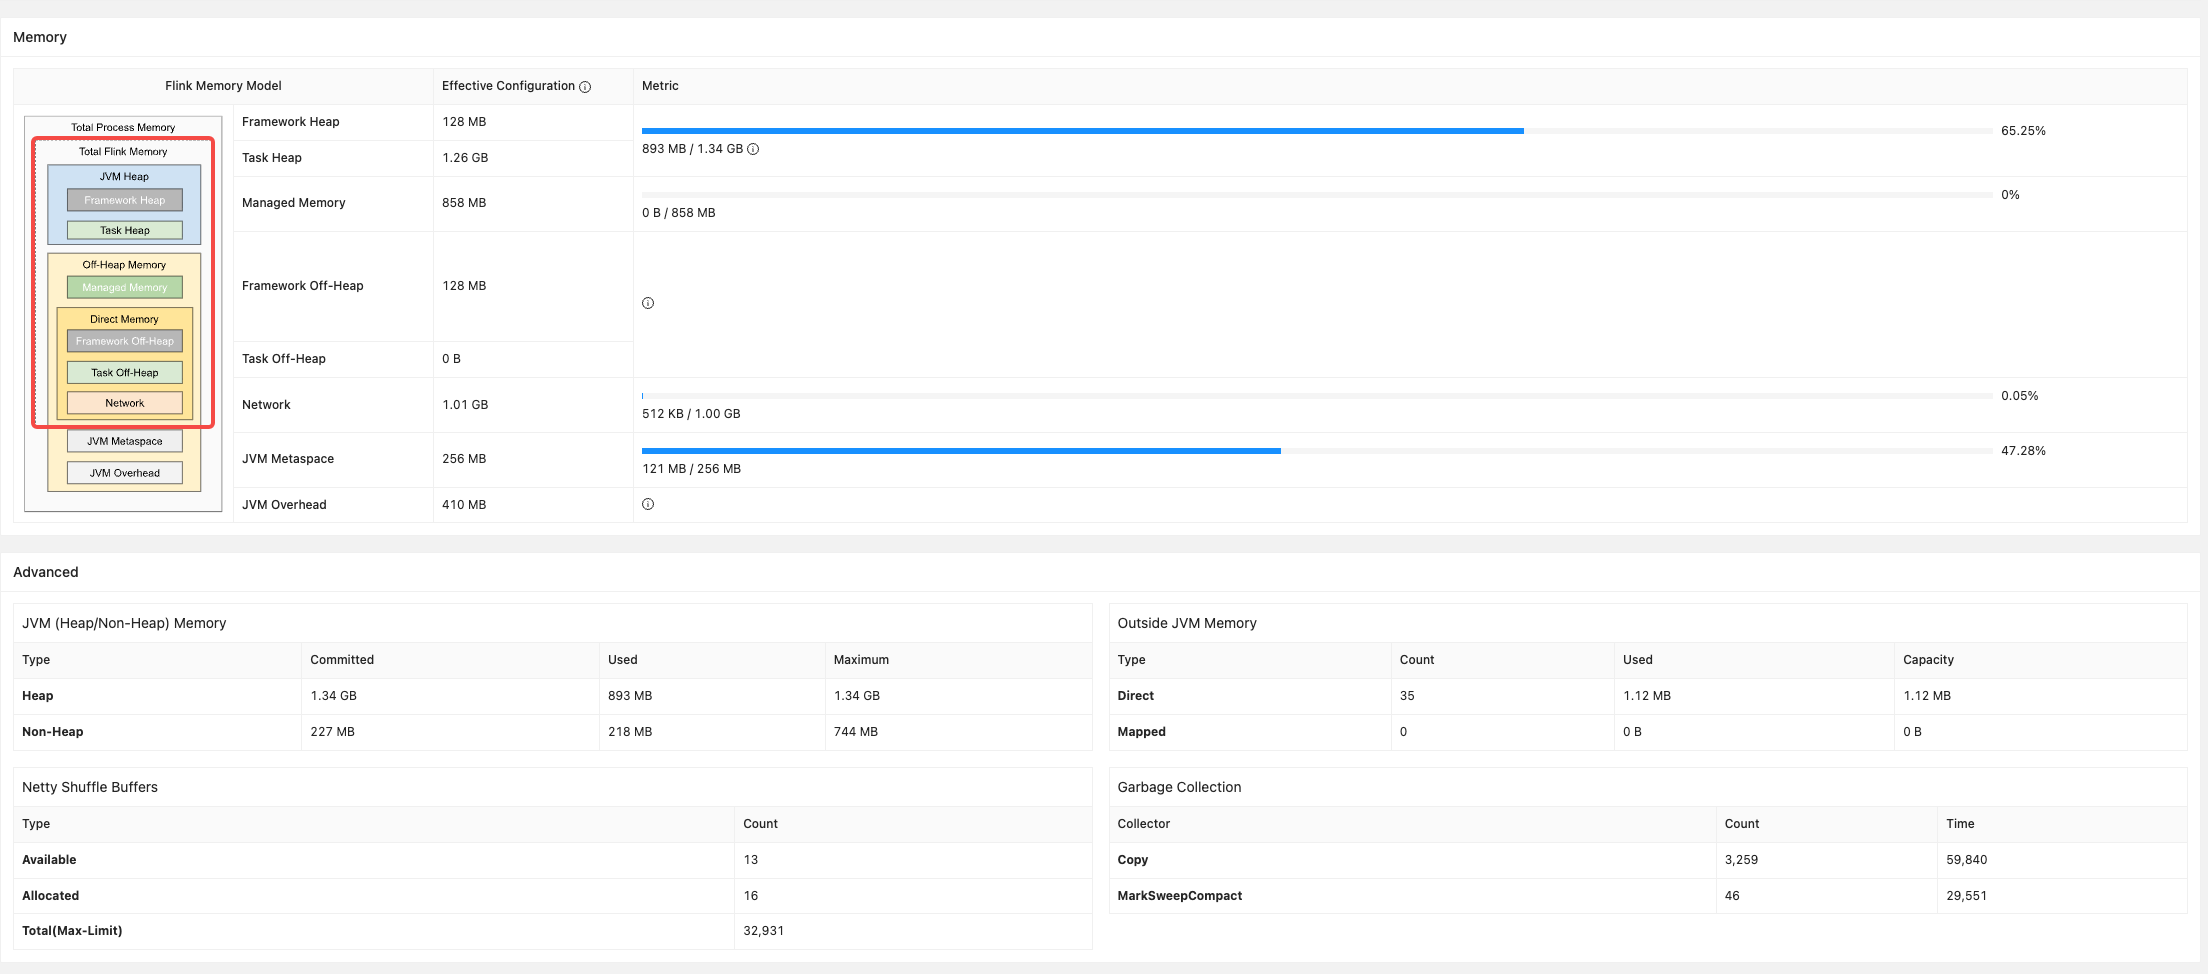
Task: Click the Managed Memory 0% progress bar
Action: 1316,195
